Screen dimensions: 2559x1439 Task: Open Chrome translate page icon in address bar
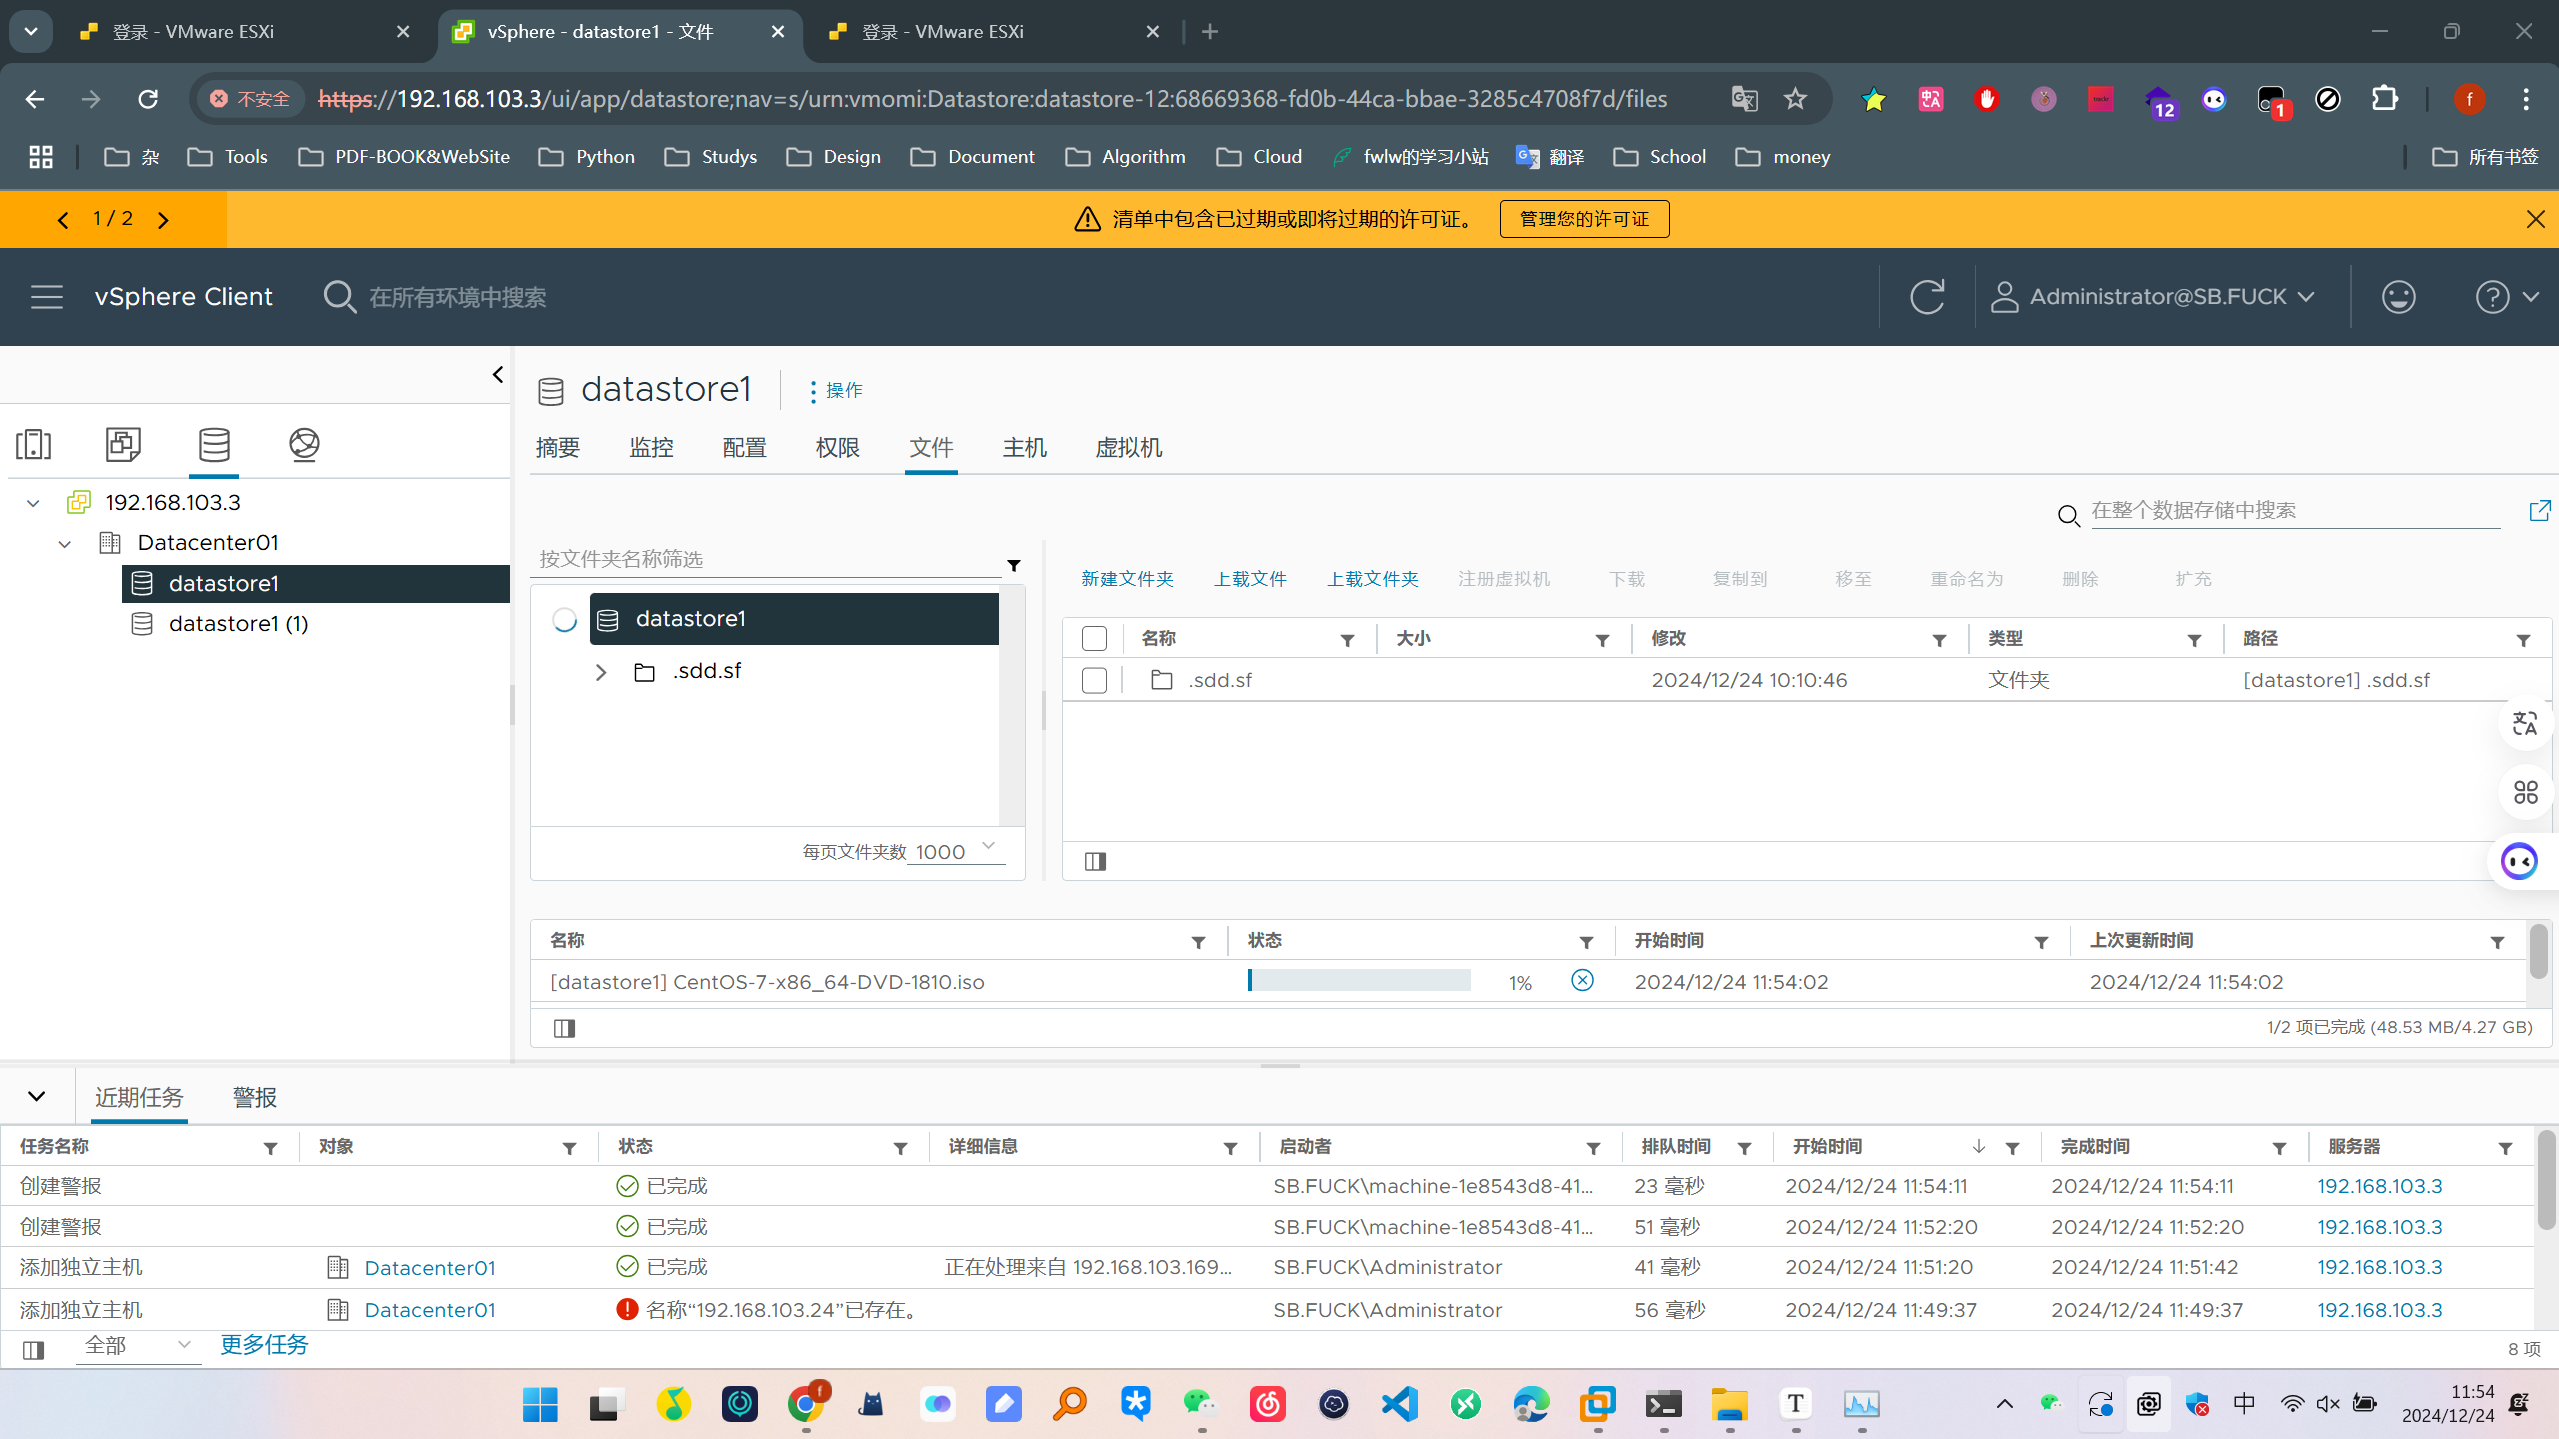(x=1745, y=99)
